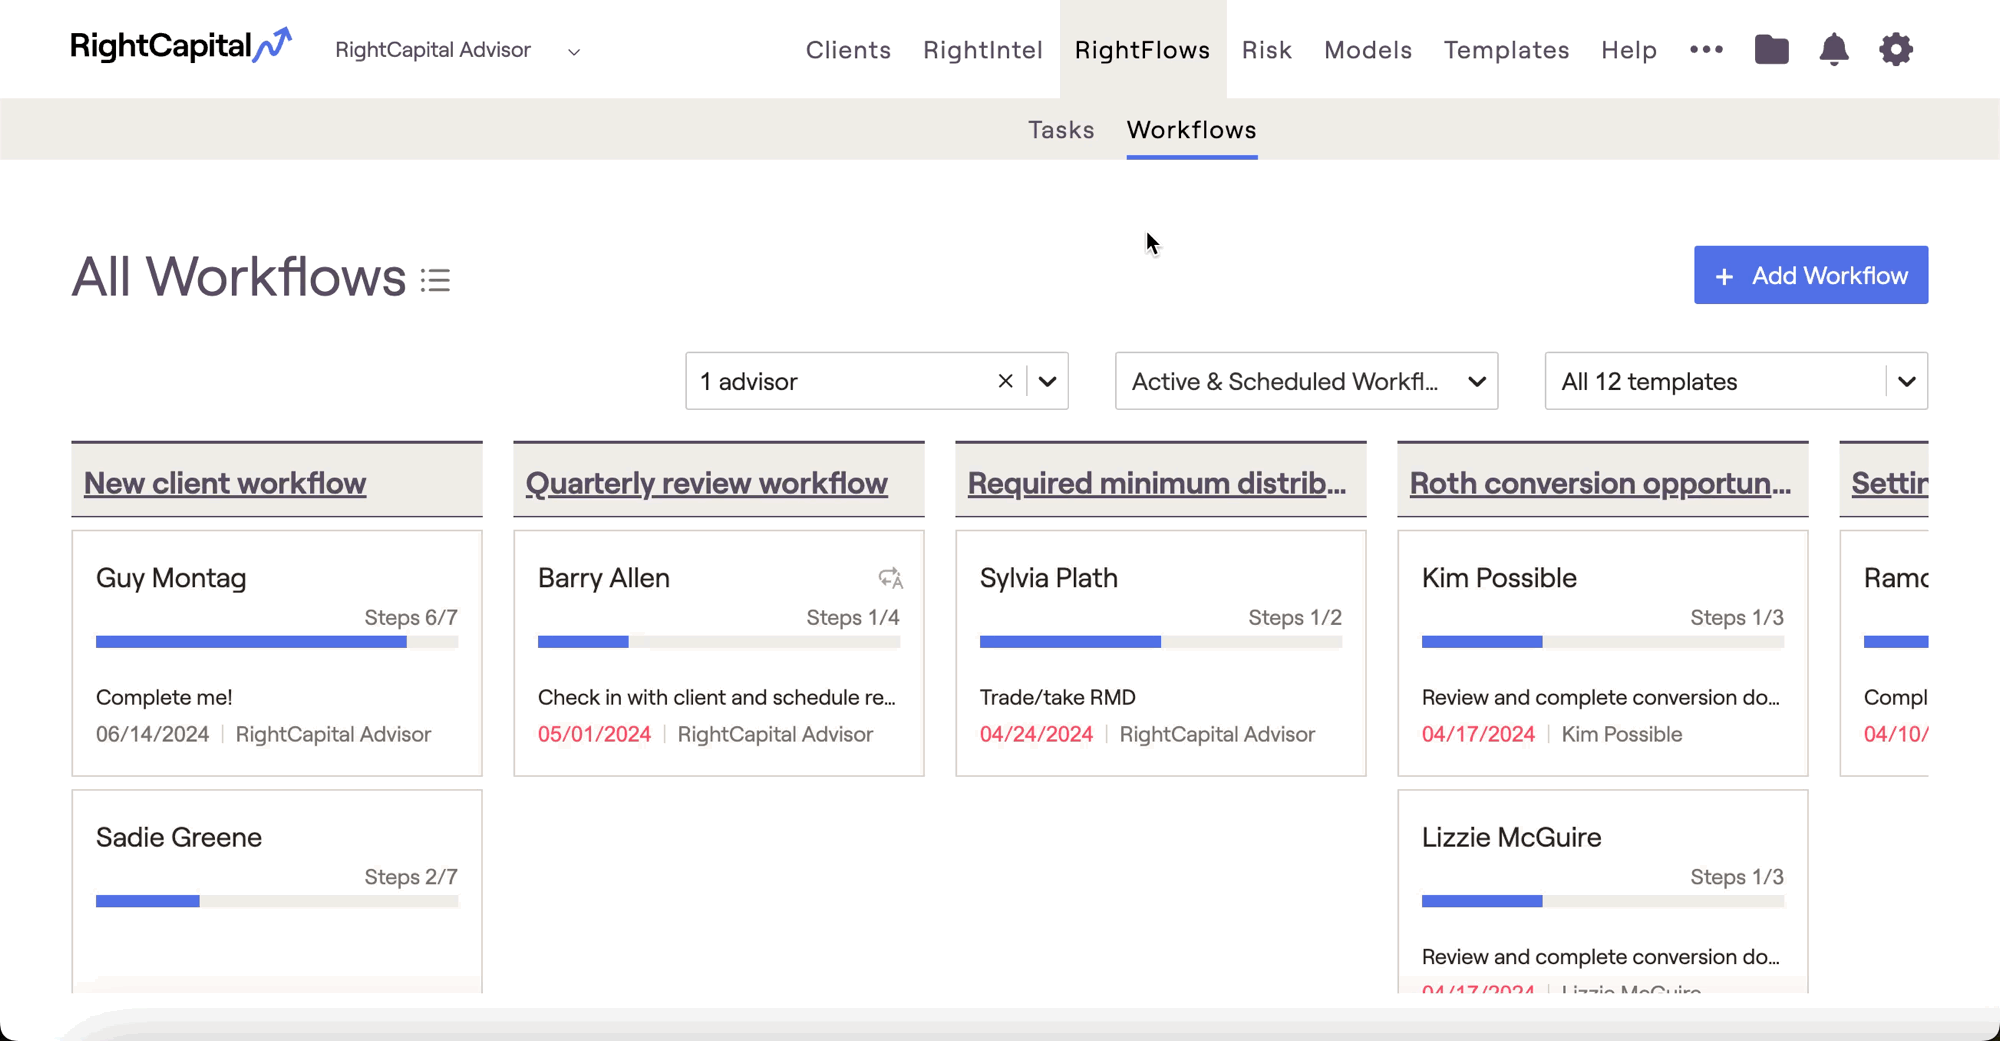Click the three-dot more menu

(x=1706, y=49)
